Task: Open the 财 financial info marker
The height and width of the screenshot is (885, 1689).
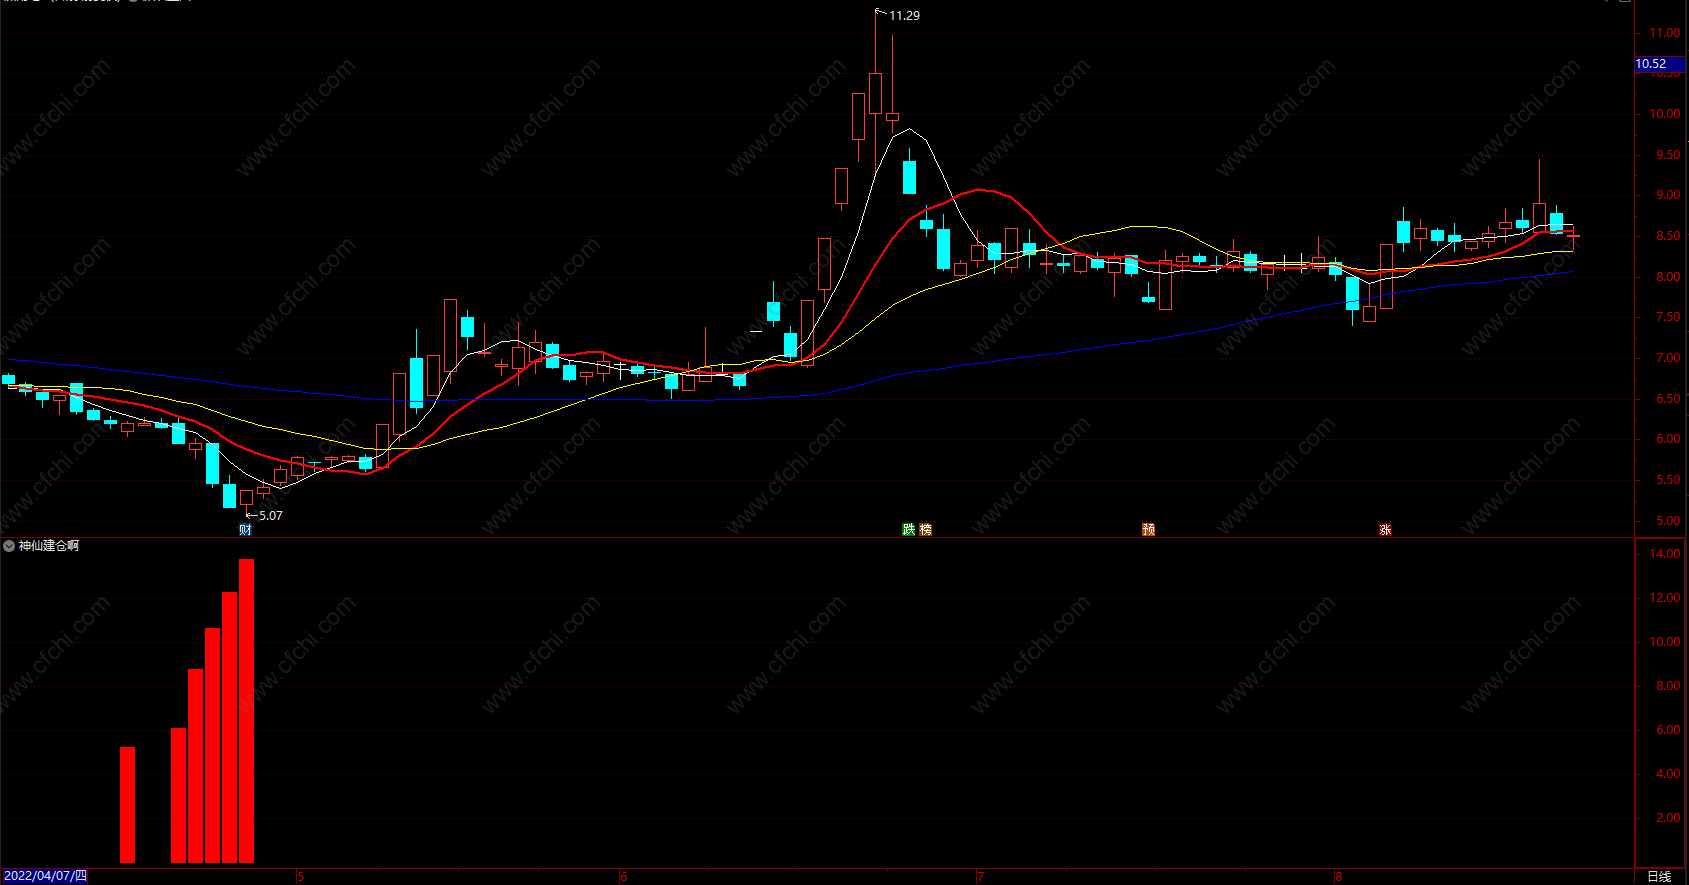Action: [245, 530]
